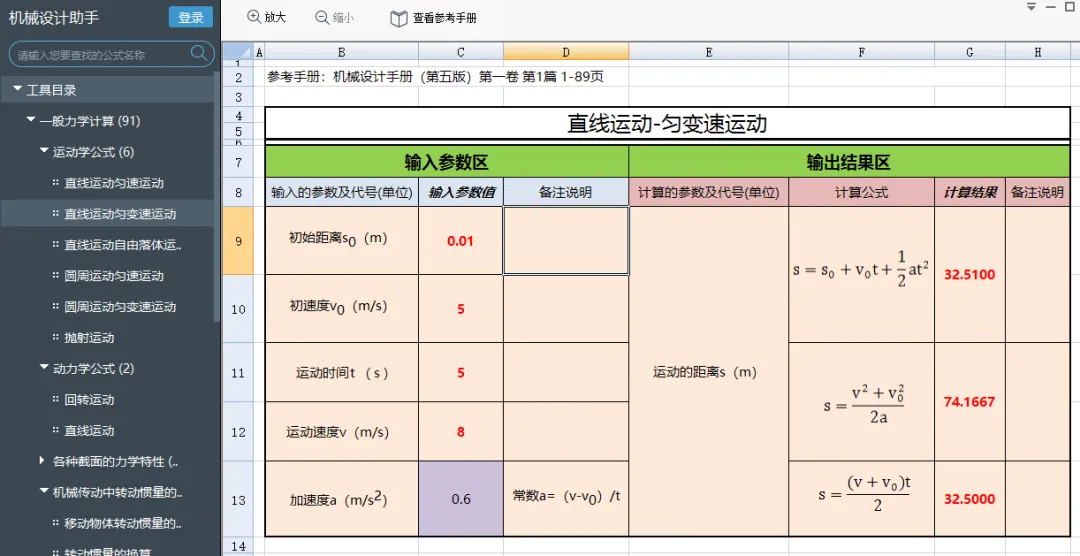Click the 常数a= (v-v0) /t note
The image size is (1080, 556).
click(x=565, y=495)
